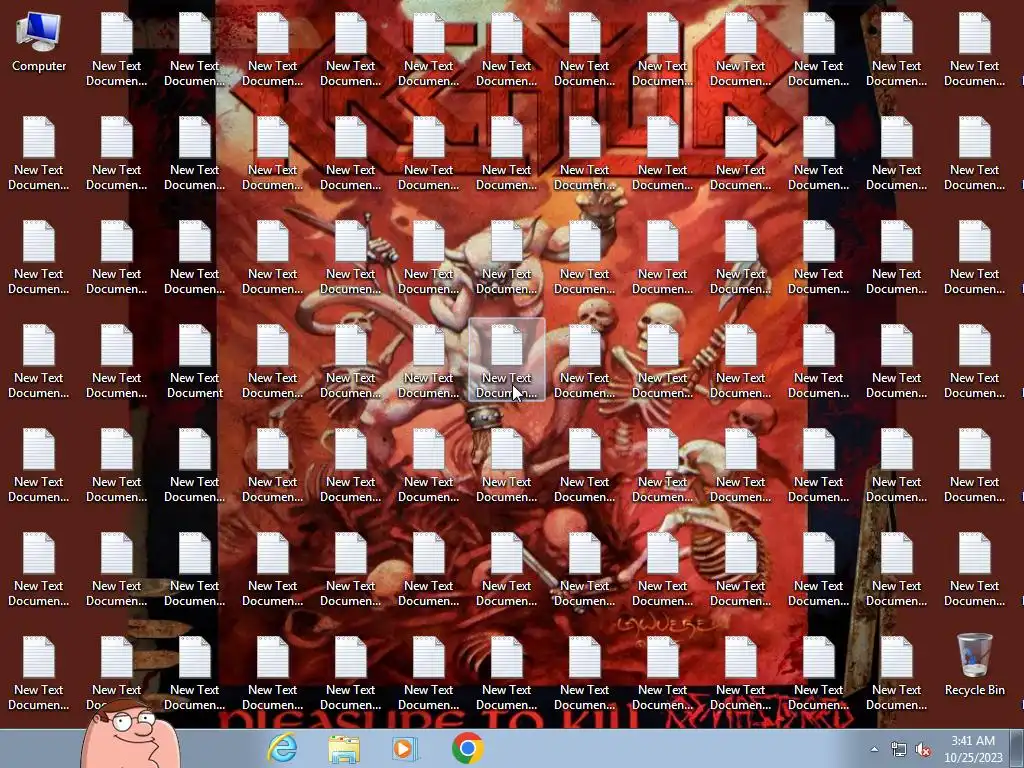Select the file fully labeled "New Text Document"

pyautogui.click(x=195, y=361)
